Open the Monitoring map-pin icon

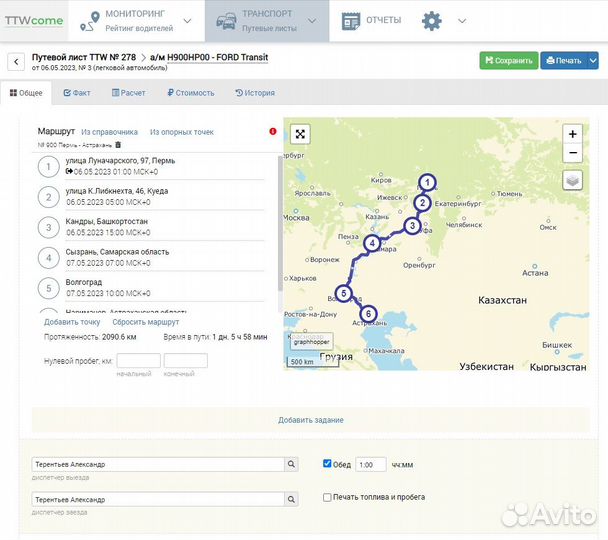point(90,21)
